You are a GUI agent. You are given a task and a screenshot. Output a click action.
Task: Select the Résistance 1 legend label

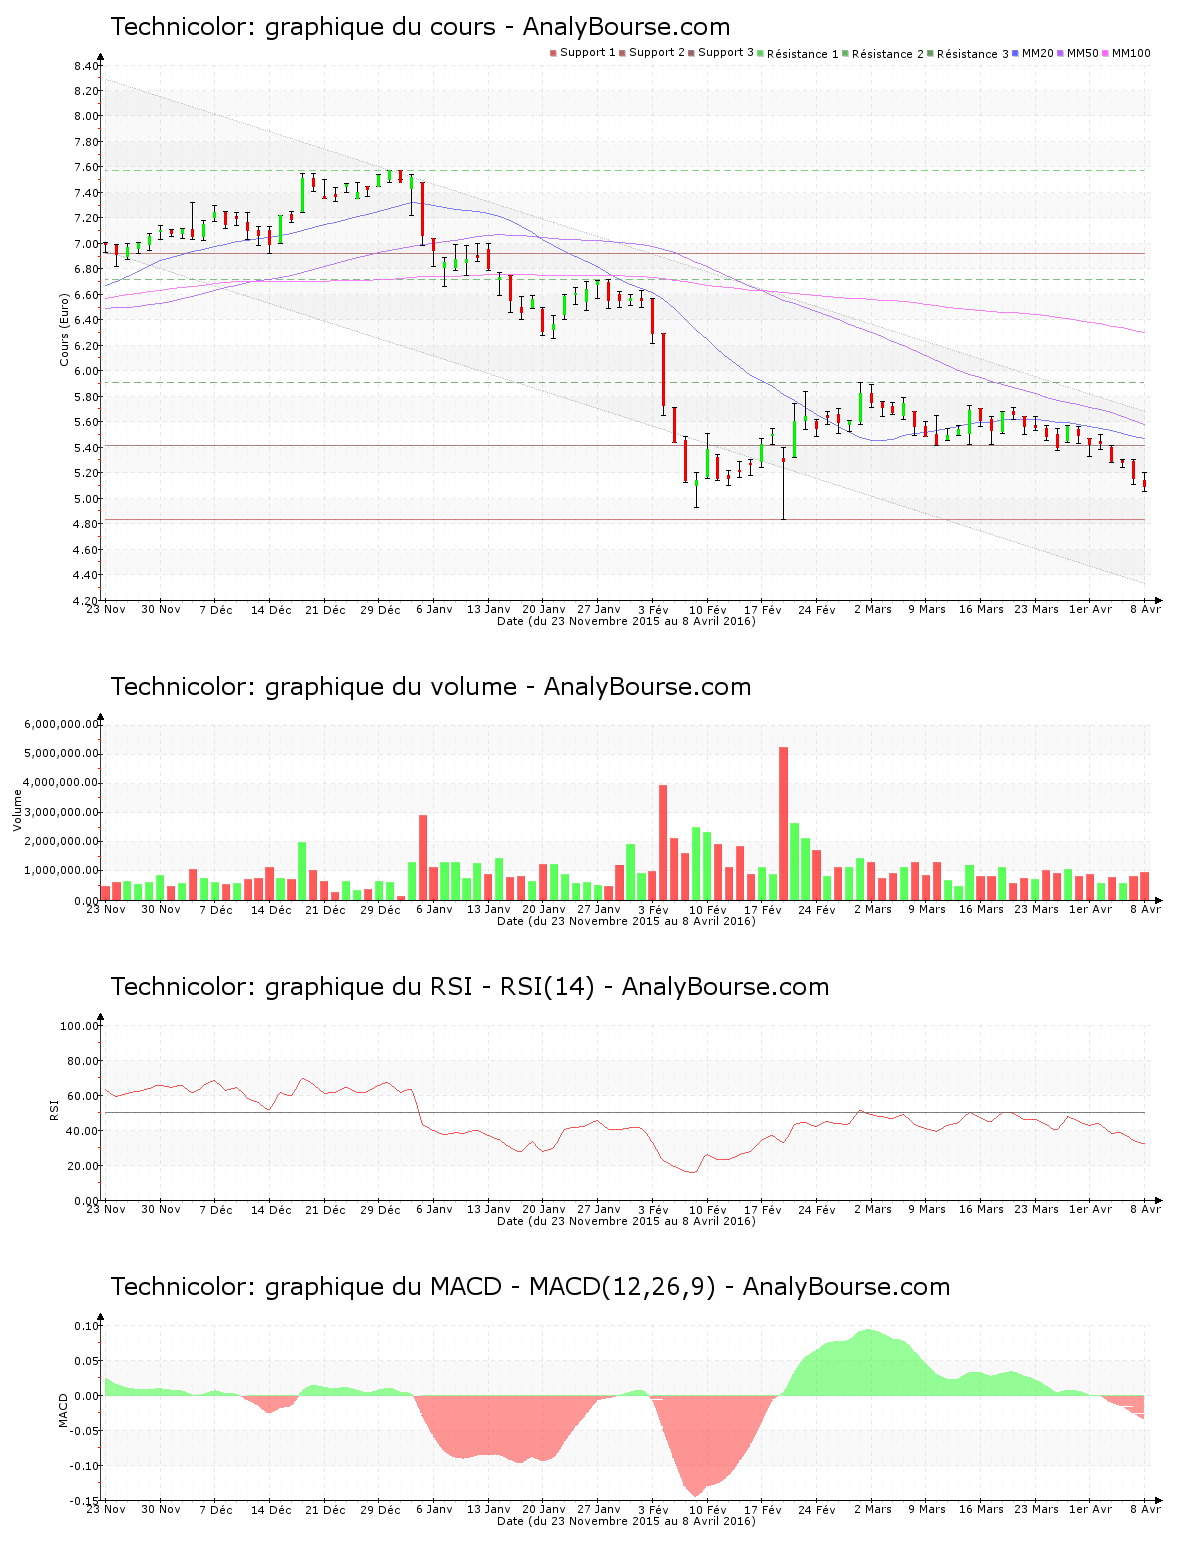click(803, 53)
